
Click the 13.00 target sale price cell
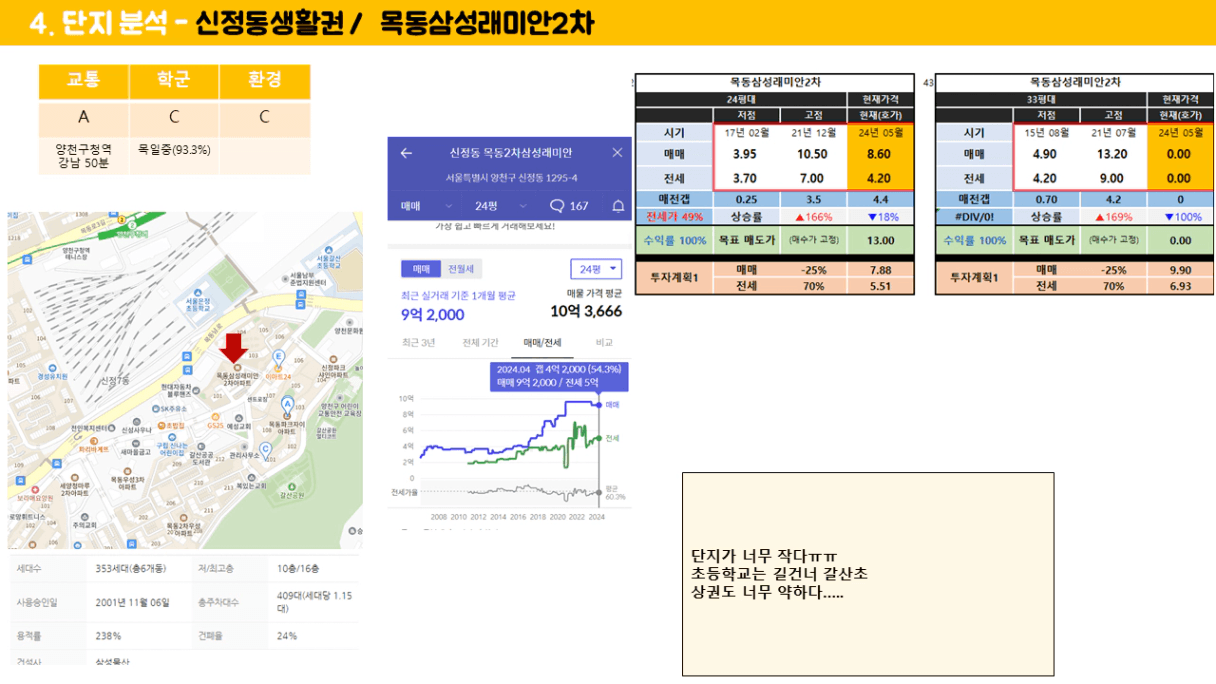coord(880,240)
